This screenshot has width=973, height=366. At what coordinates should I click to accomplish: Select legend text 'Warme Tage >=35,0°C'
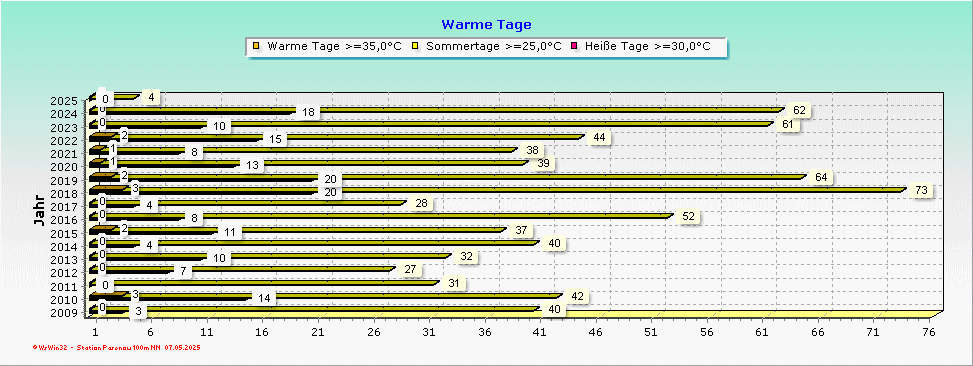(x=334, y=47)
